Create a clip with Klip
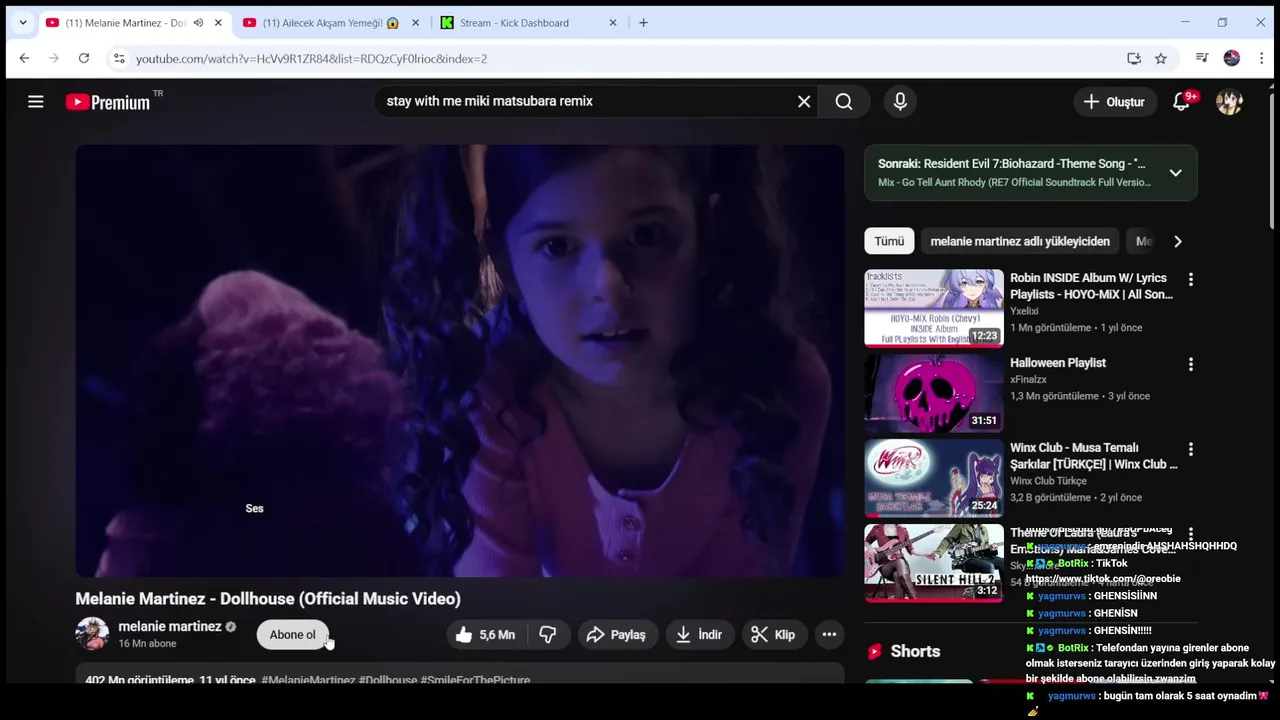Screen dimensions: 1280x720 (773, 634)
